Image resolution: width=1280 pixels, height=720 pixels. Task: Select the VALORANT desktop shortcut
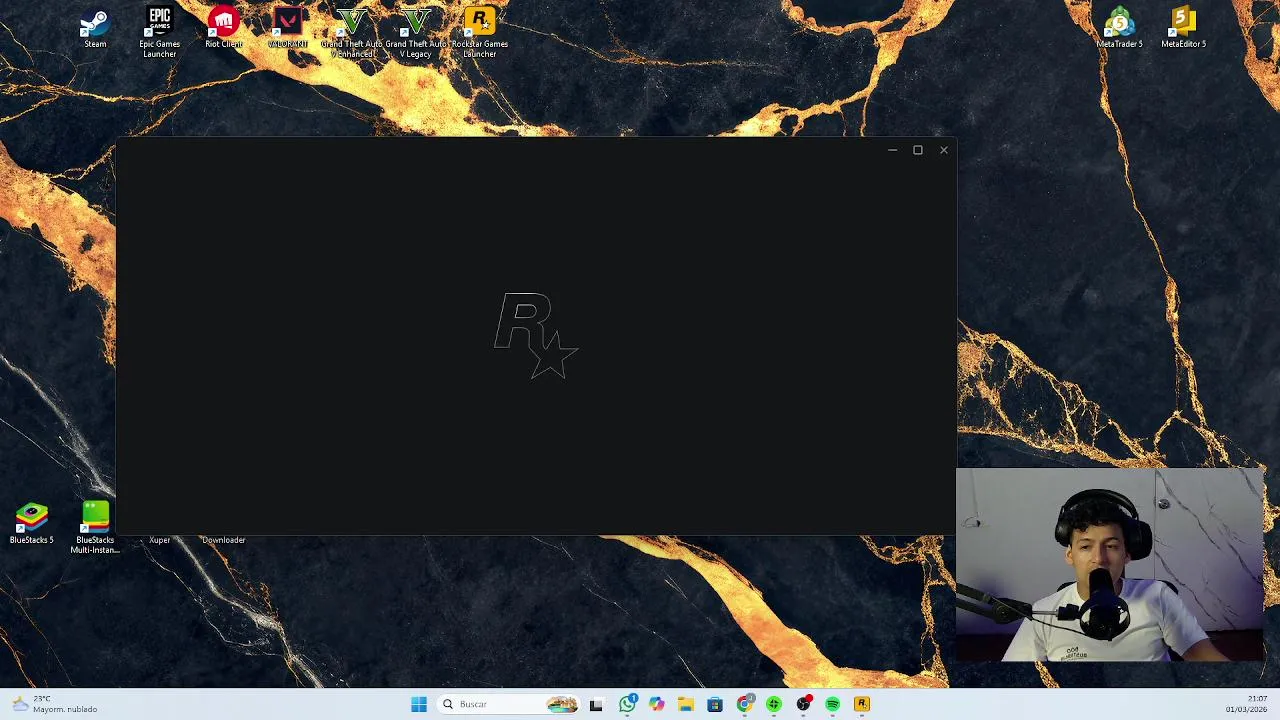[288, 28]
